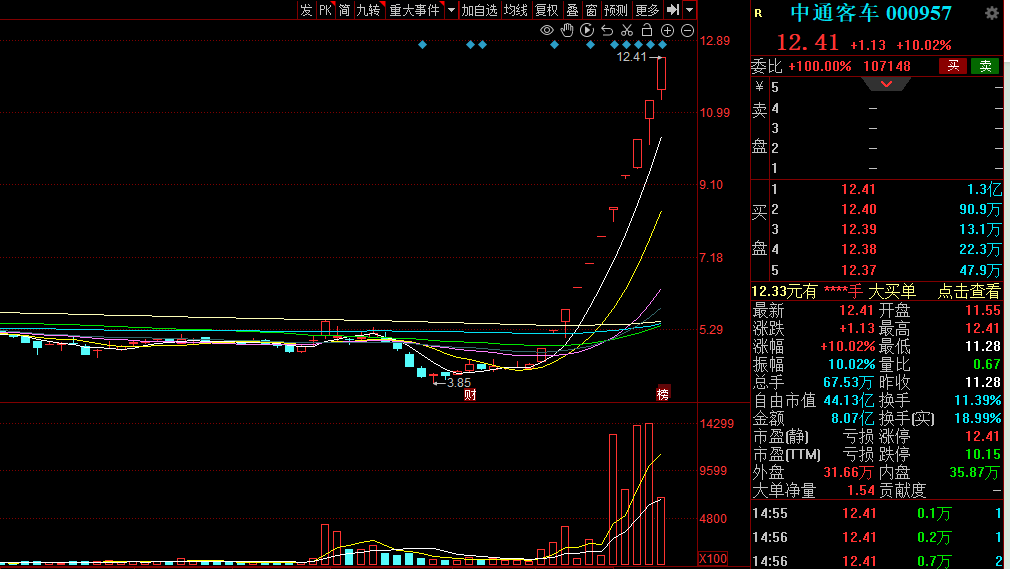The height and width of the screenshot is (569, 1010).
Task: Click 加自选 to add to watchlist
Action: point(480,10)
